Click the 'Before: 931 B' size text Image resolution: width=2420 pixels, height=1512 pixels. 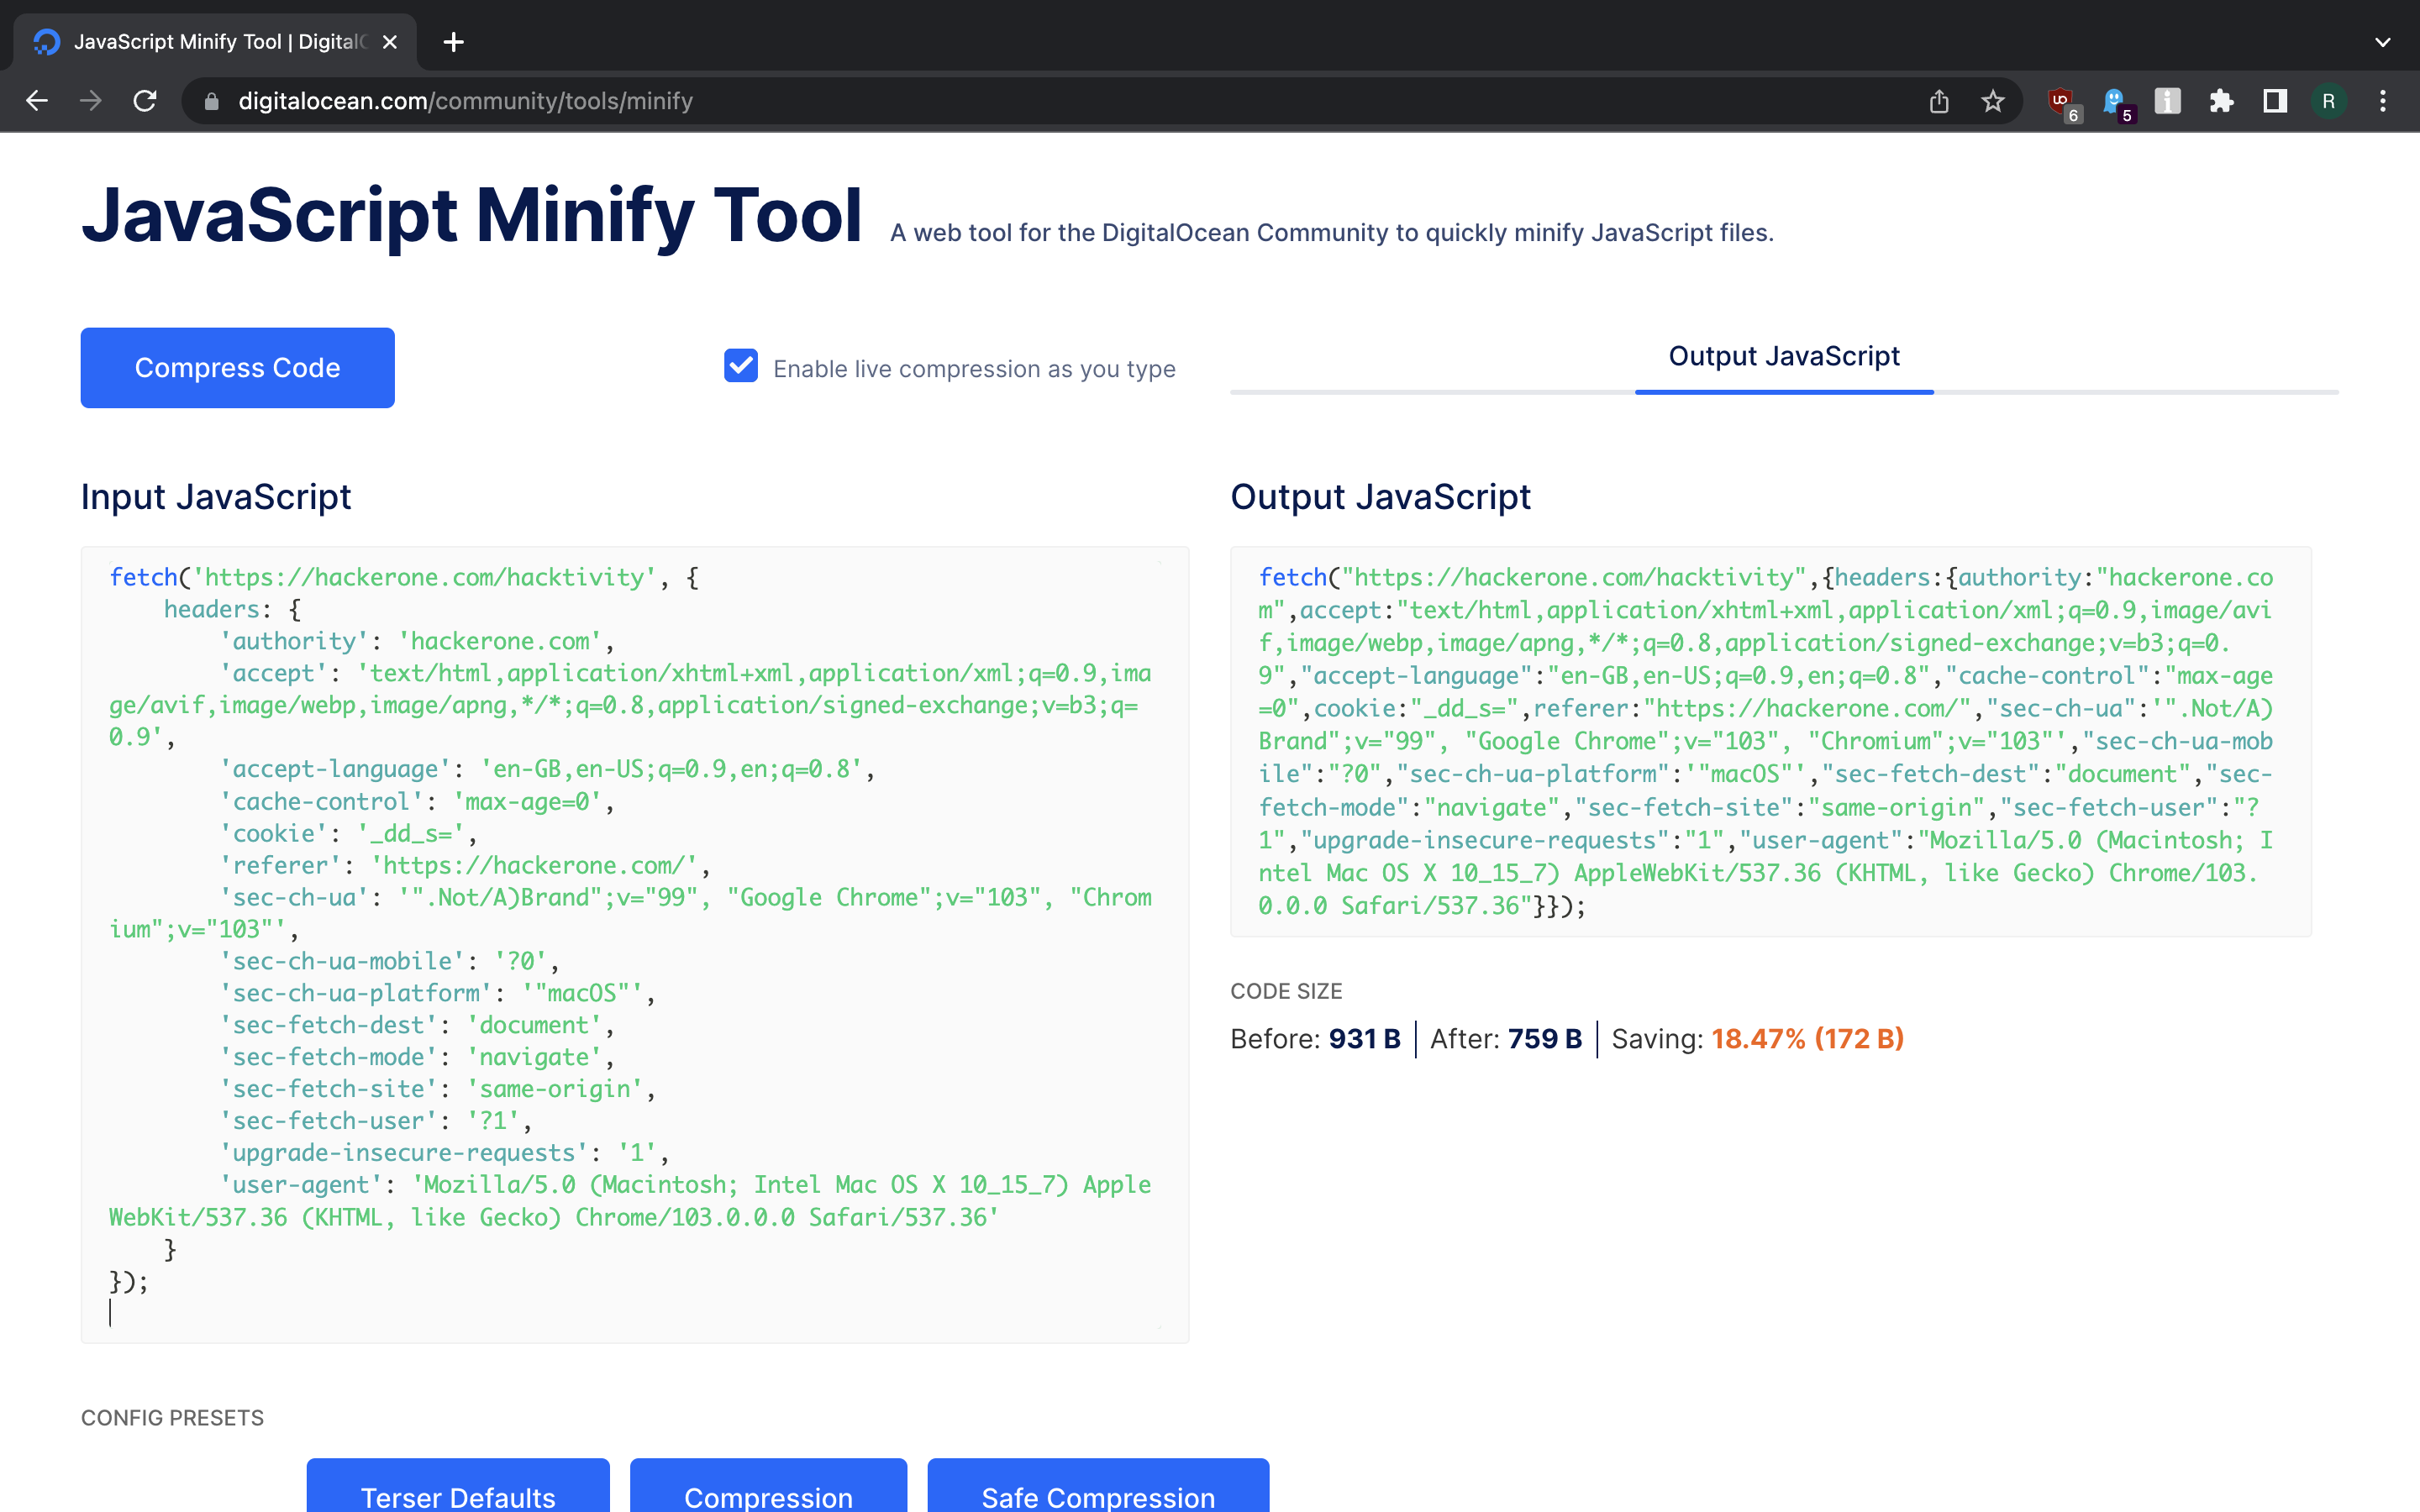point(1315,1039)
